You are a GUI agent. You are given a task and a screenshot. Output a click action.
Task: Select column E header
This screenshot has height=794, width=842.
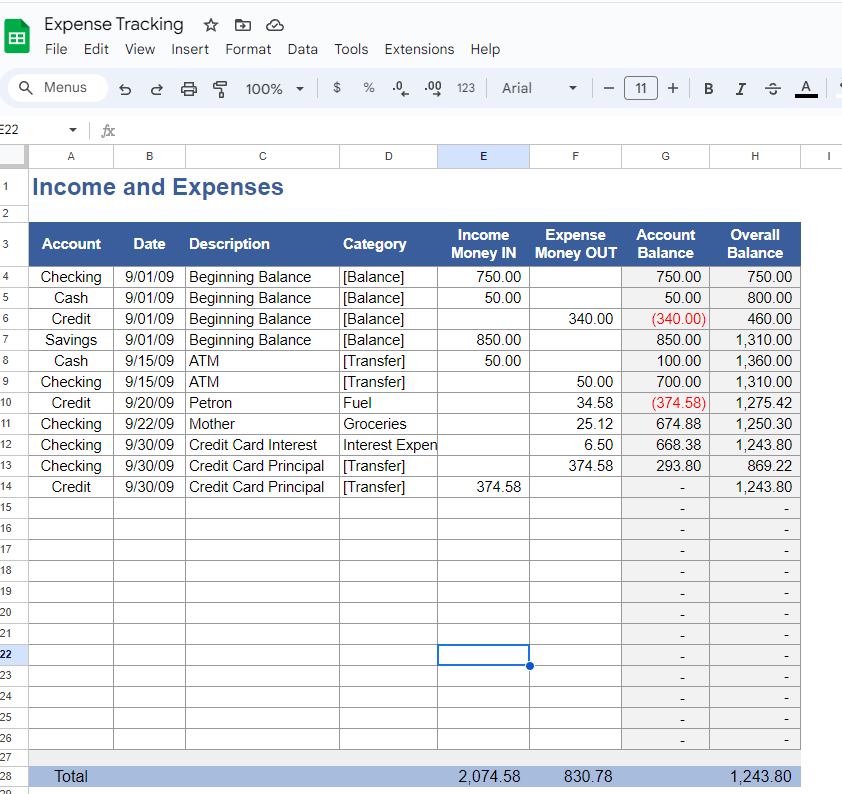(x=483, y=156)
